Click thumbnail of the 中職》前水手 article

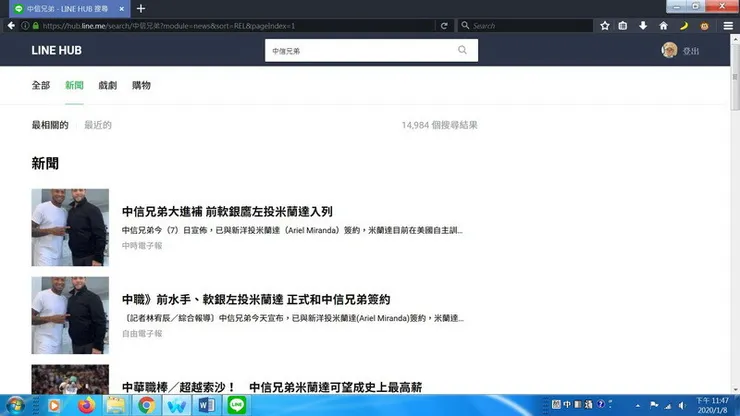coord(70,315)
